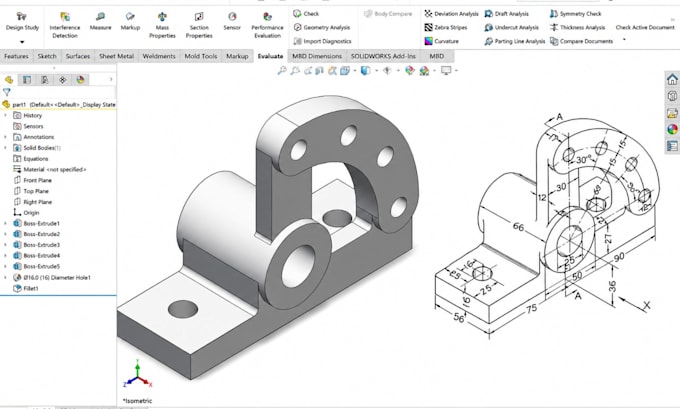
Task: Click Zoom to Fit in view toolbar
Action: pyautogui.click(x=282, y=70)
